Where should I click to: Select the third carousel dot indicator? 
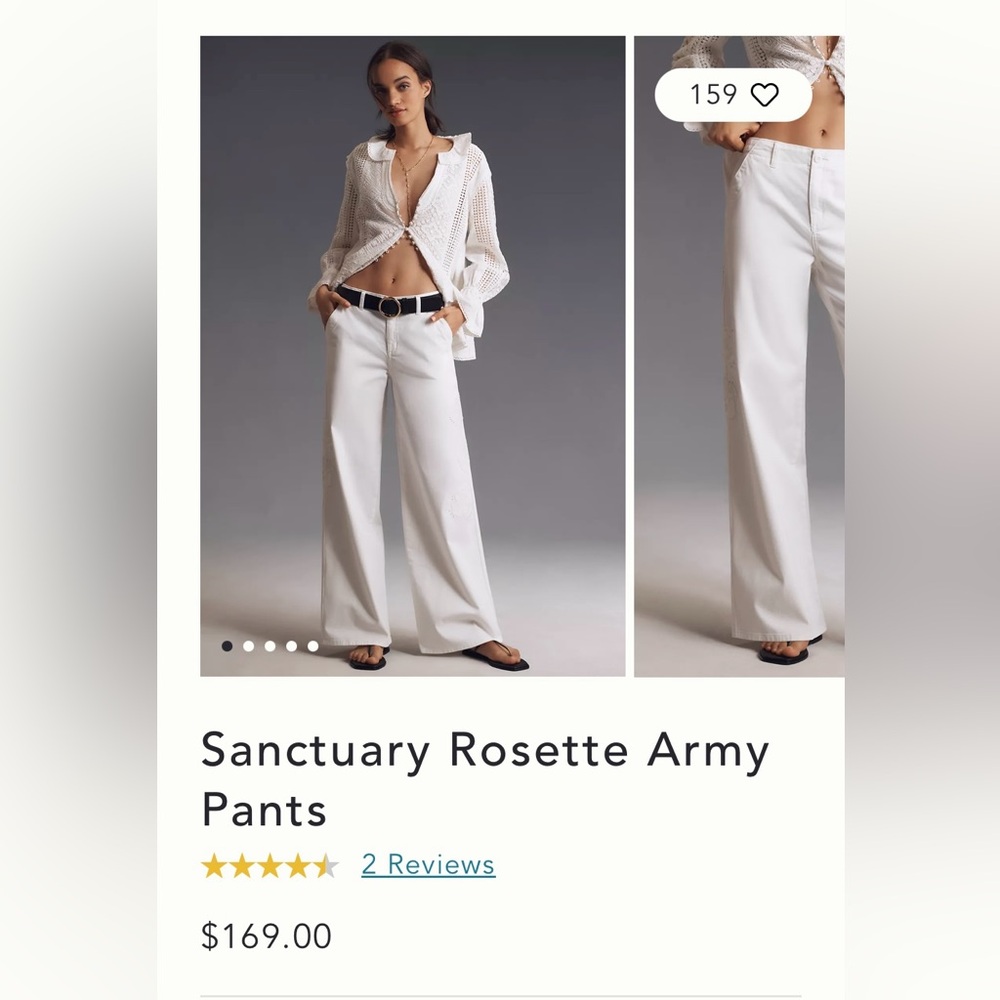click(x=272, y=648)
